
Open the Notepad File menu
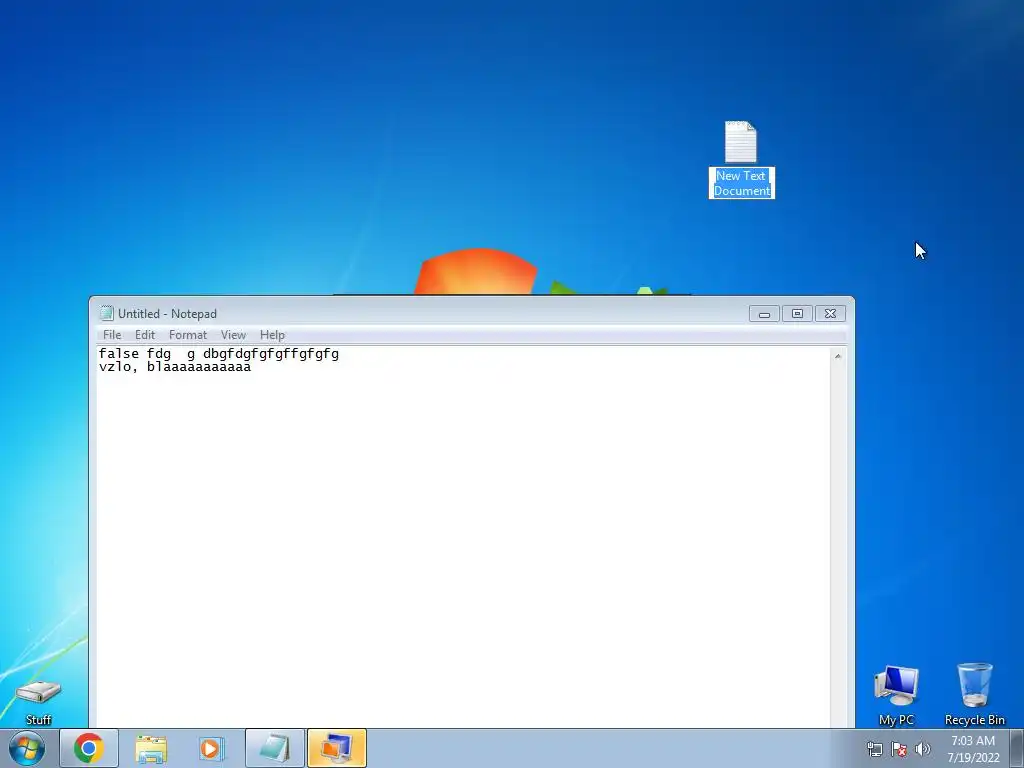pyautogui.click(x=112, y=335)
